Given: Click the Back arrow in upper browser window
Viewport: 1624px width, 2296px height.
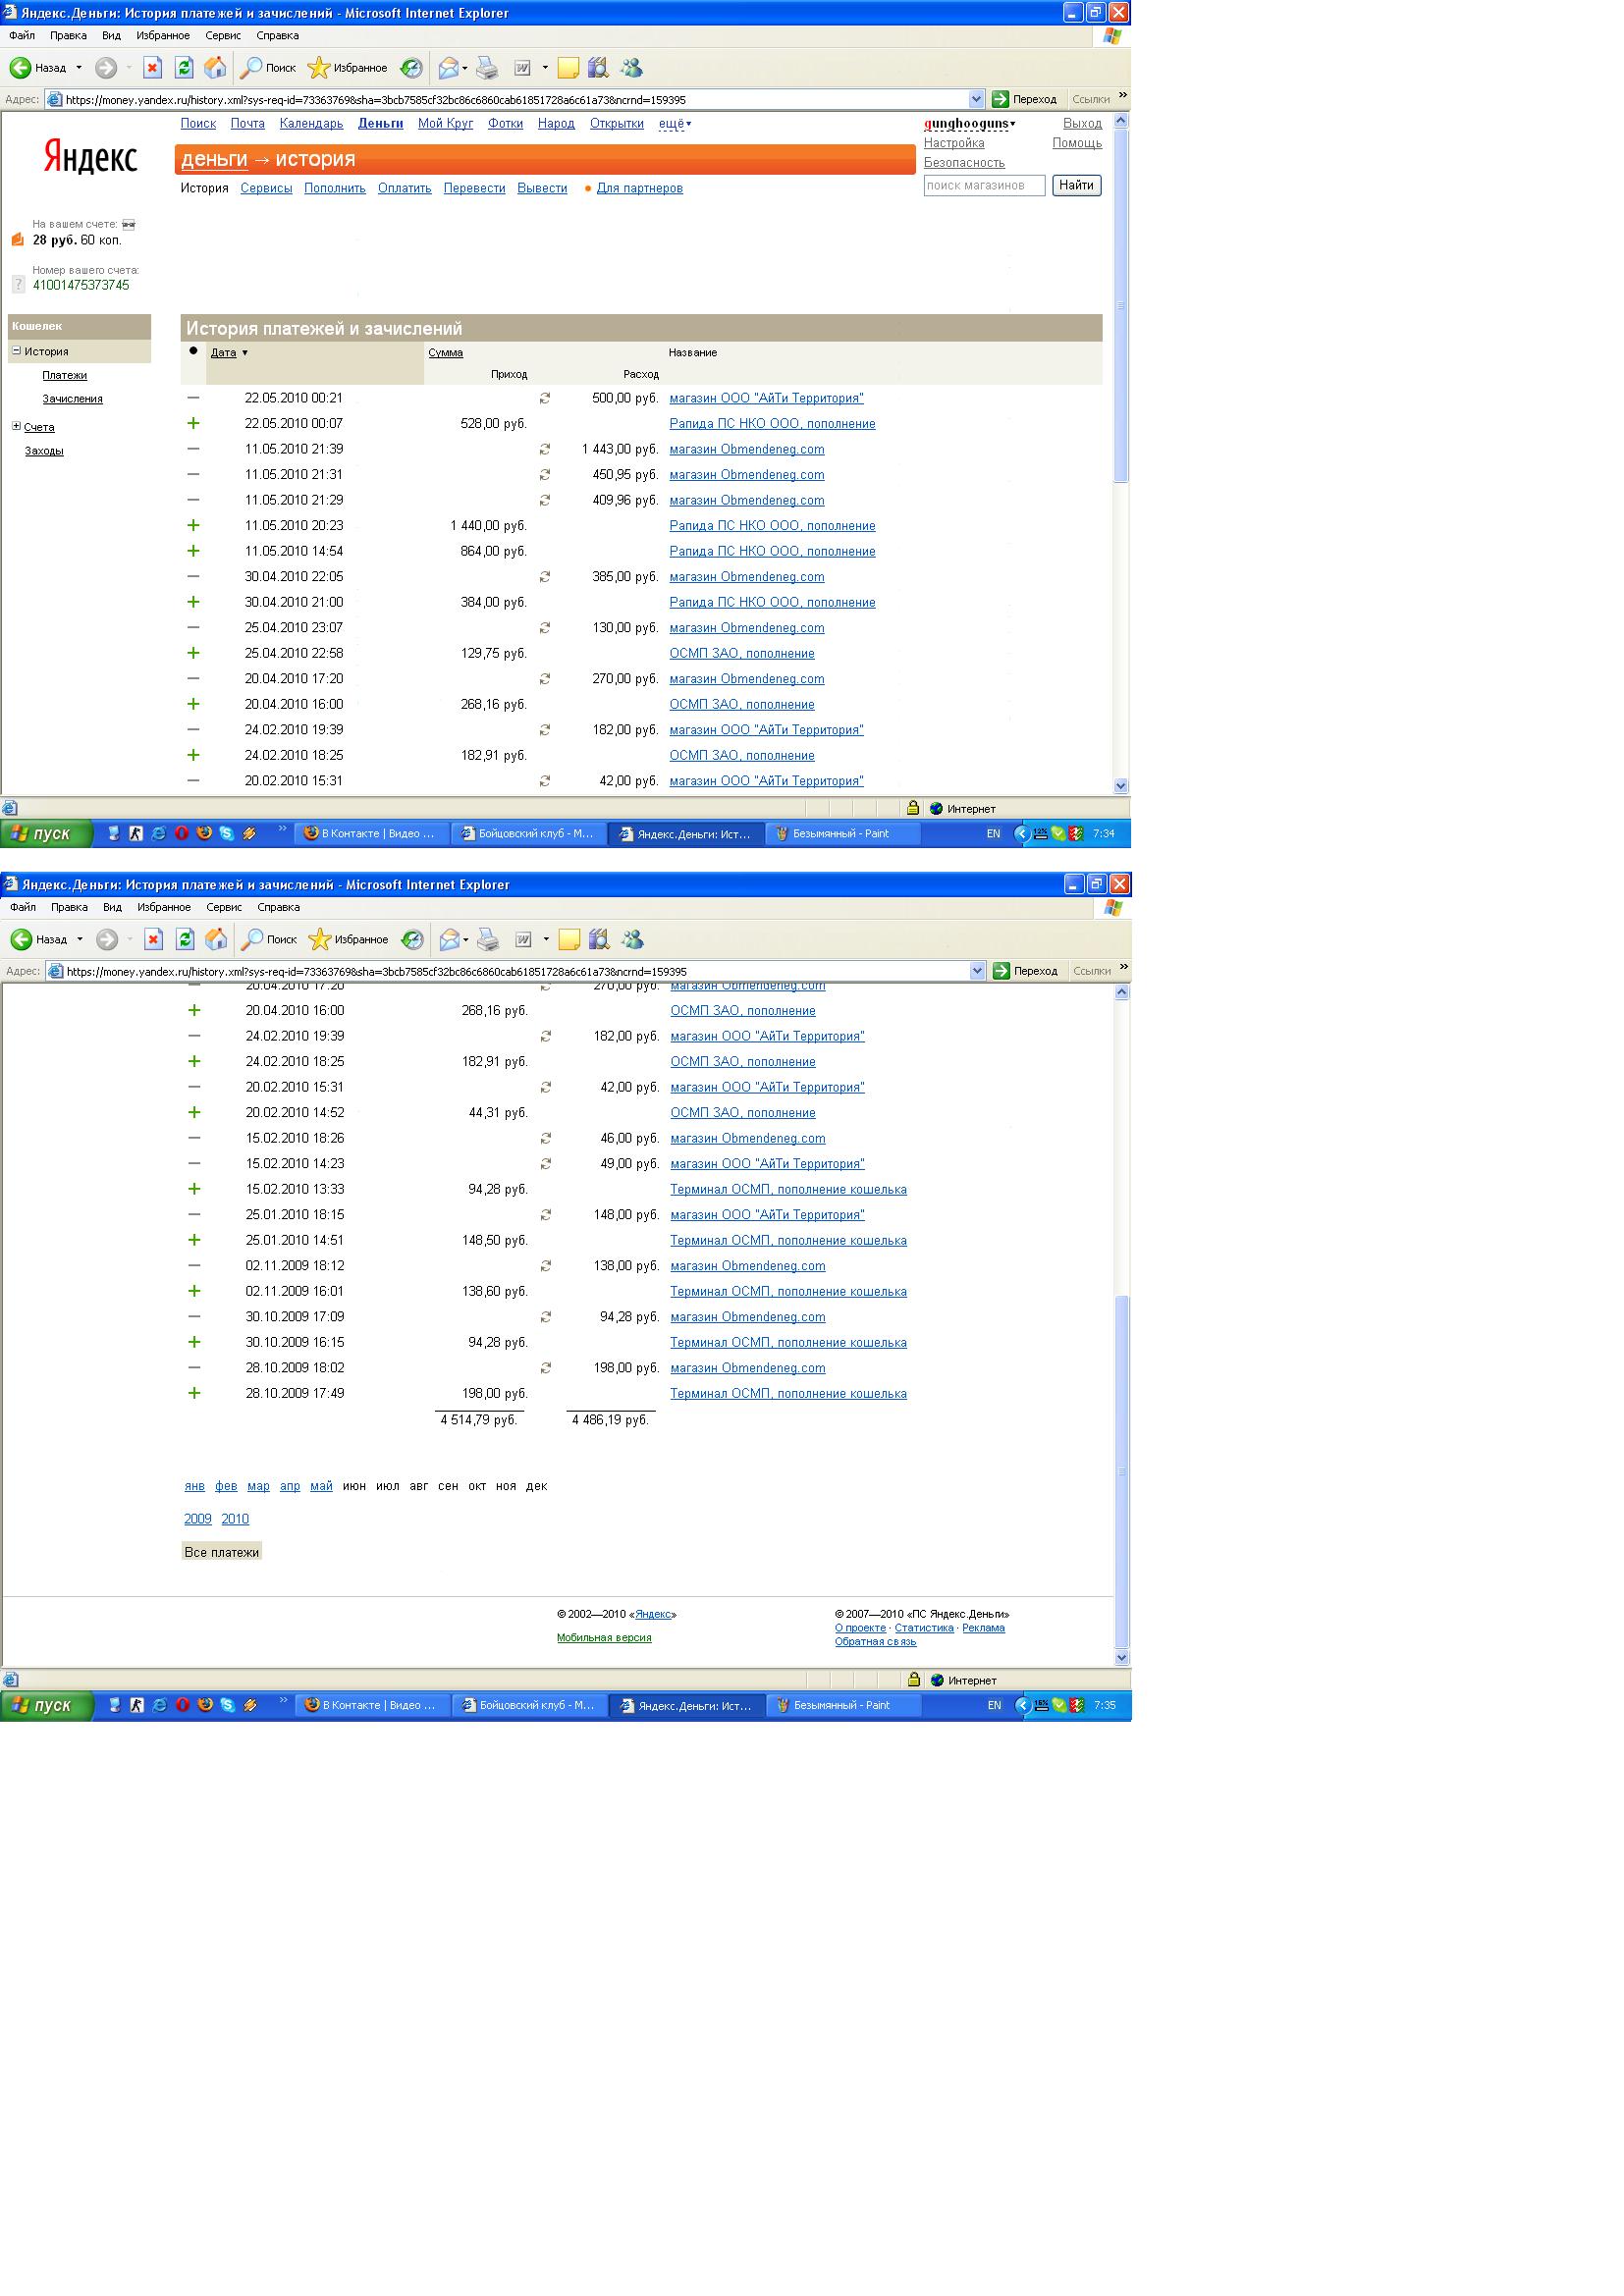Looking at the screenshot, I should 20,68.
